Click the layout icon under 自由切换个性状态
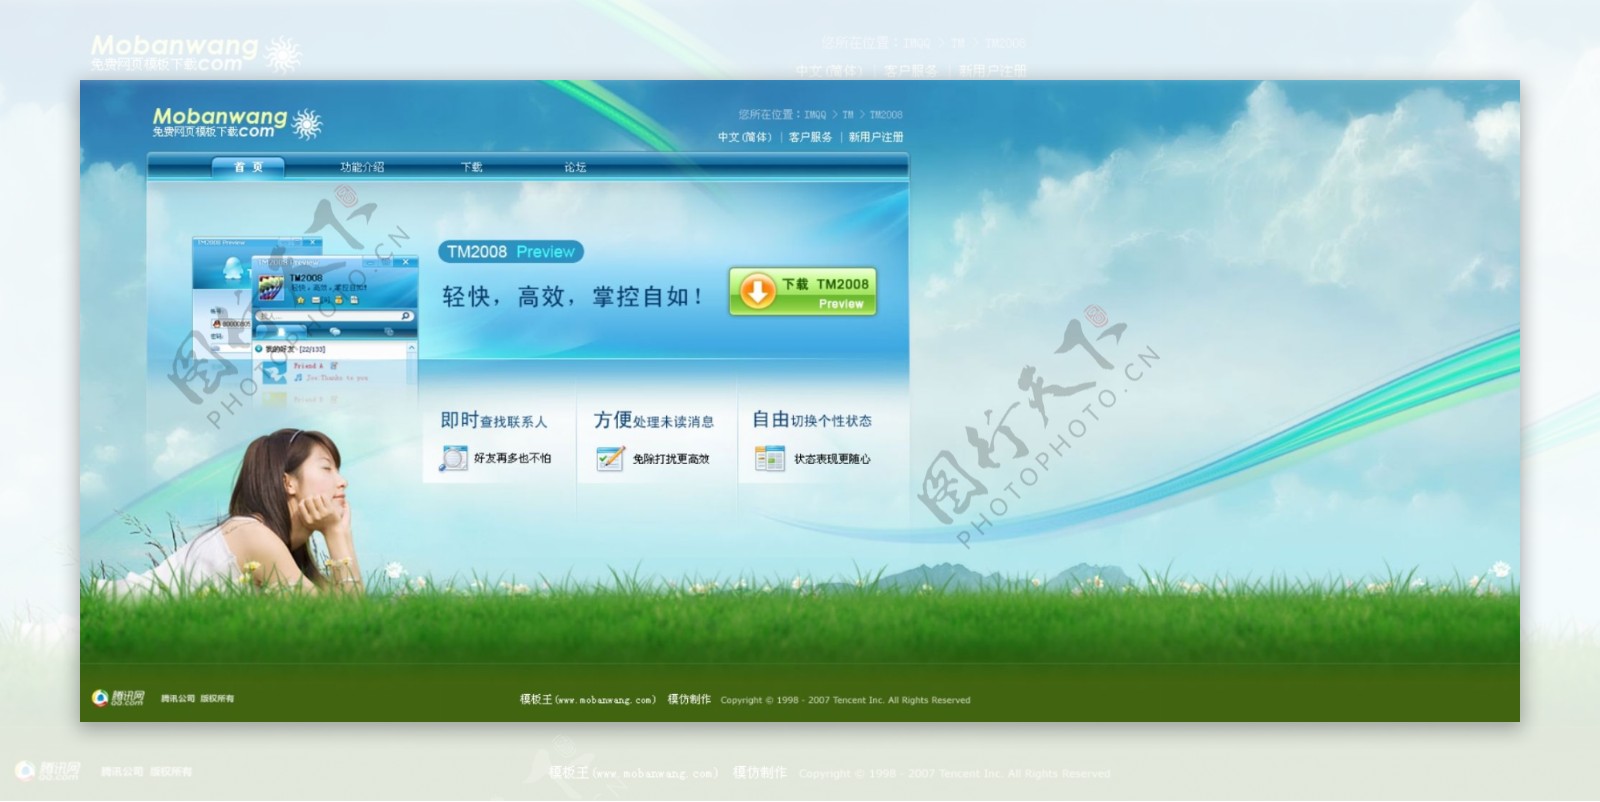The height and width of the screenshot is (802, 1600). click(x=770, y=458)
